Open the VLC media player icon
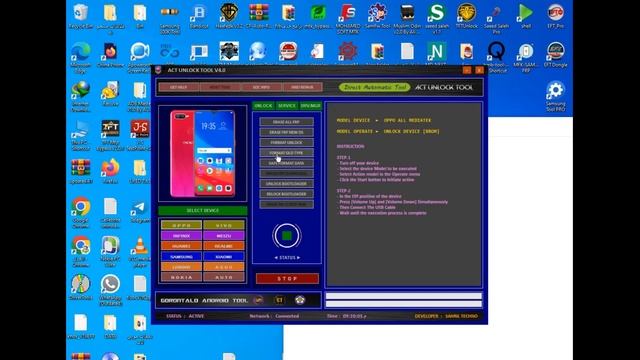The image size is (640, 360). [x=140, y=251]
